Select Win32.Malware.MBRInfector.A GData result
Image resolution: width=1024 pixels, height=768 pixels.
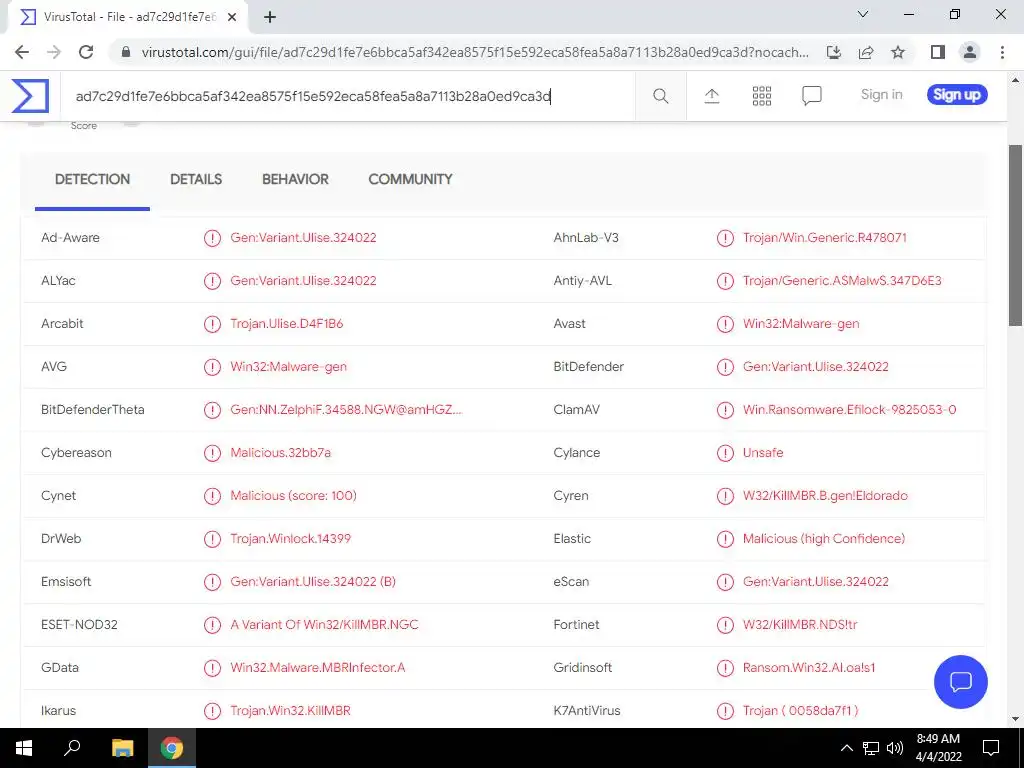click(317, 668)
